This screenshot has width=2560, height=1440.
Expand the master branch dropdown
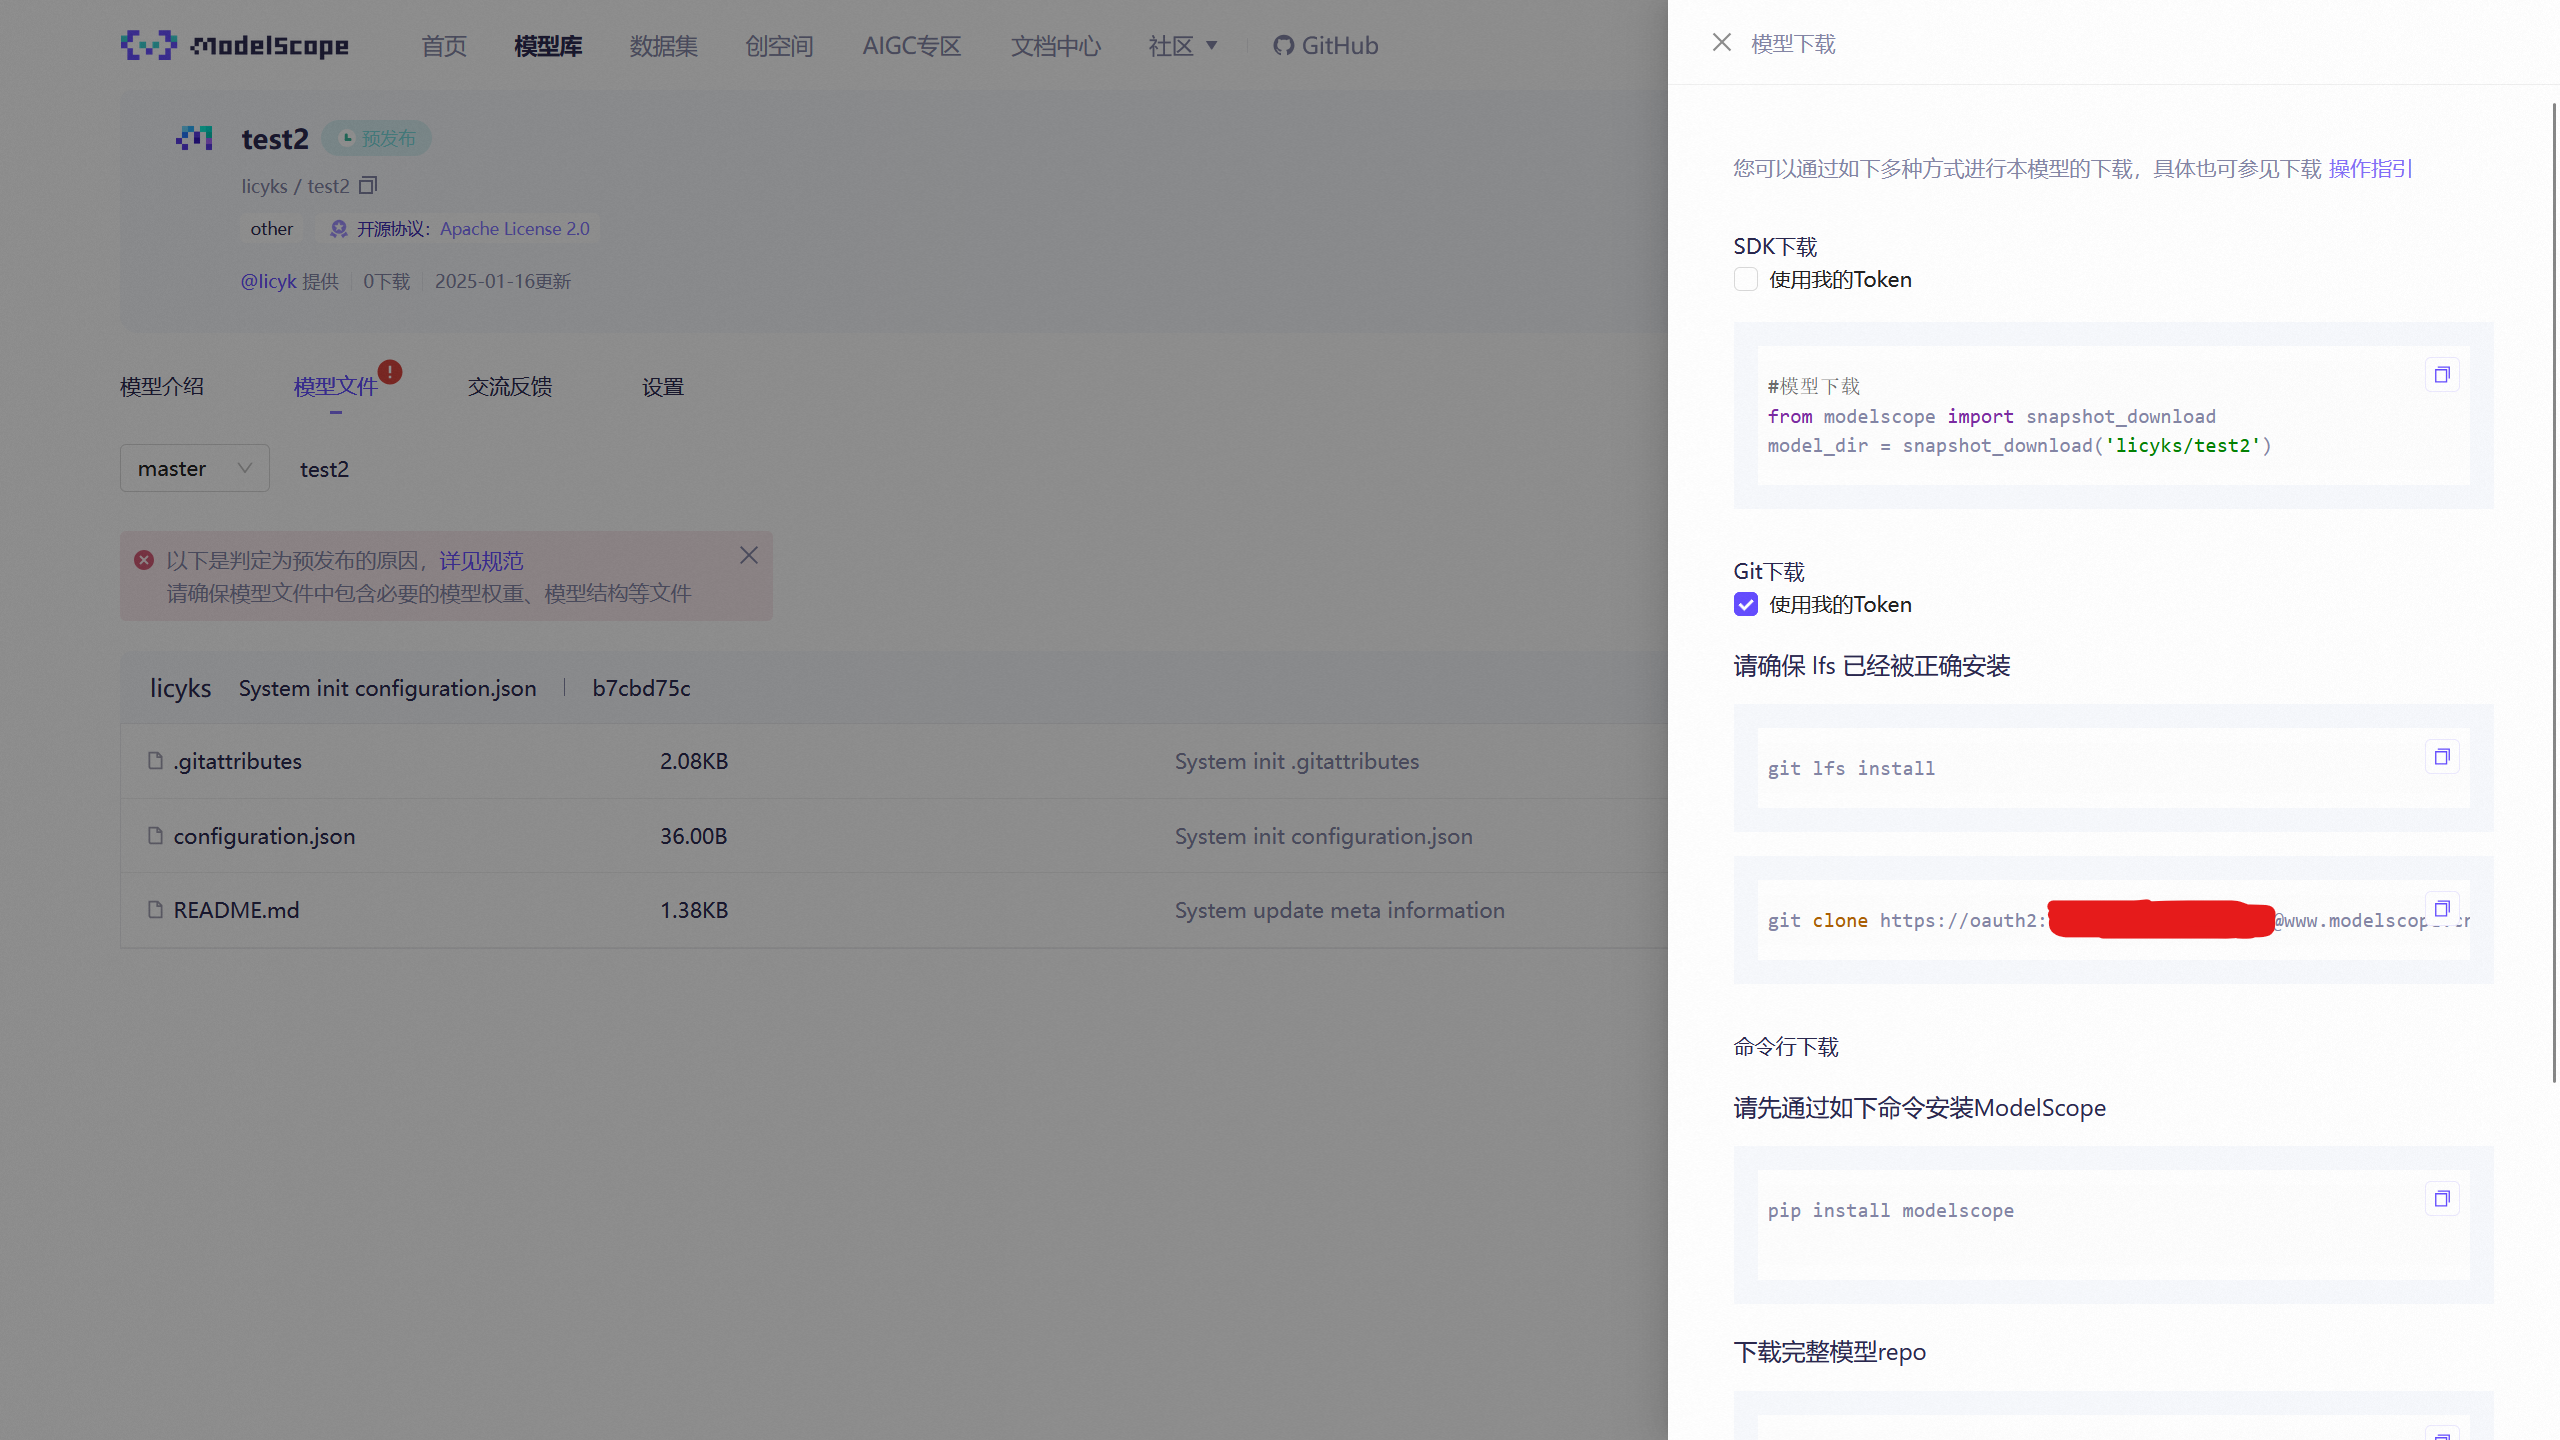[194, 469]
